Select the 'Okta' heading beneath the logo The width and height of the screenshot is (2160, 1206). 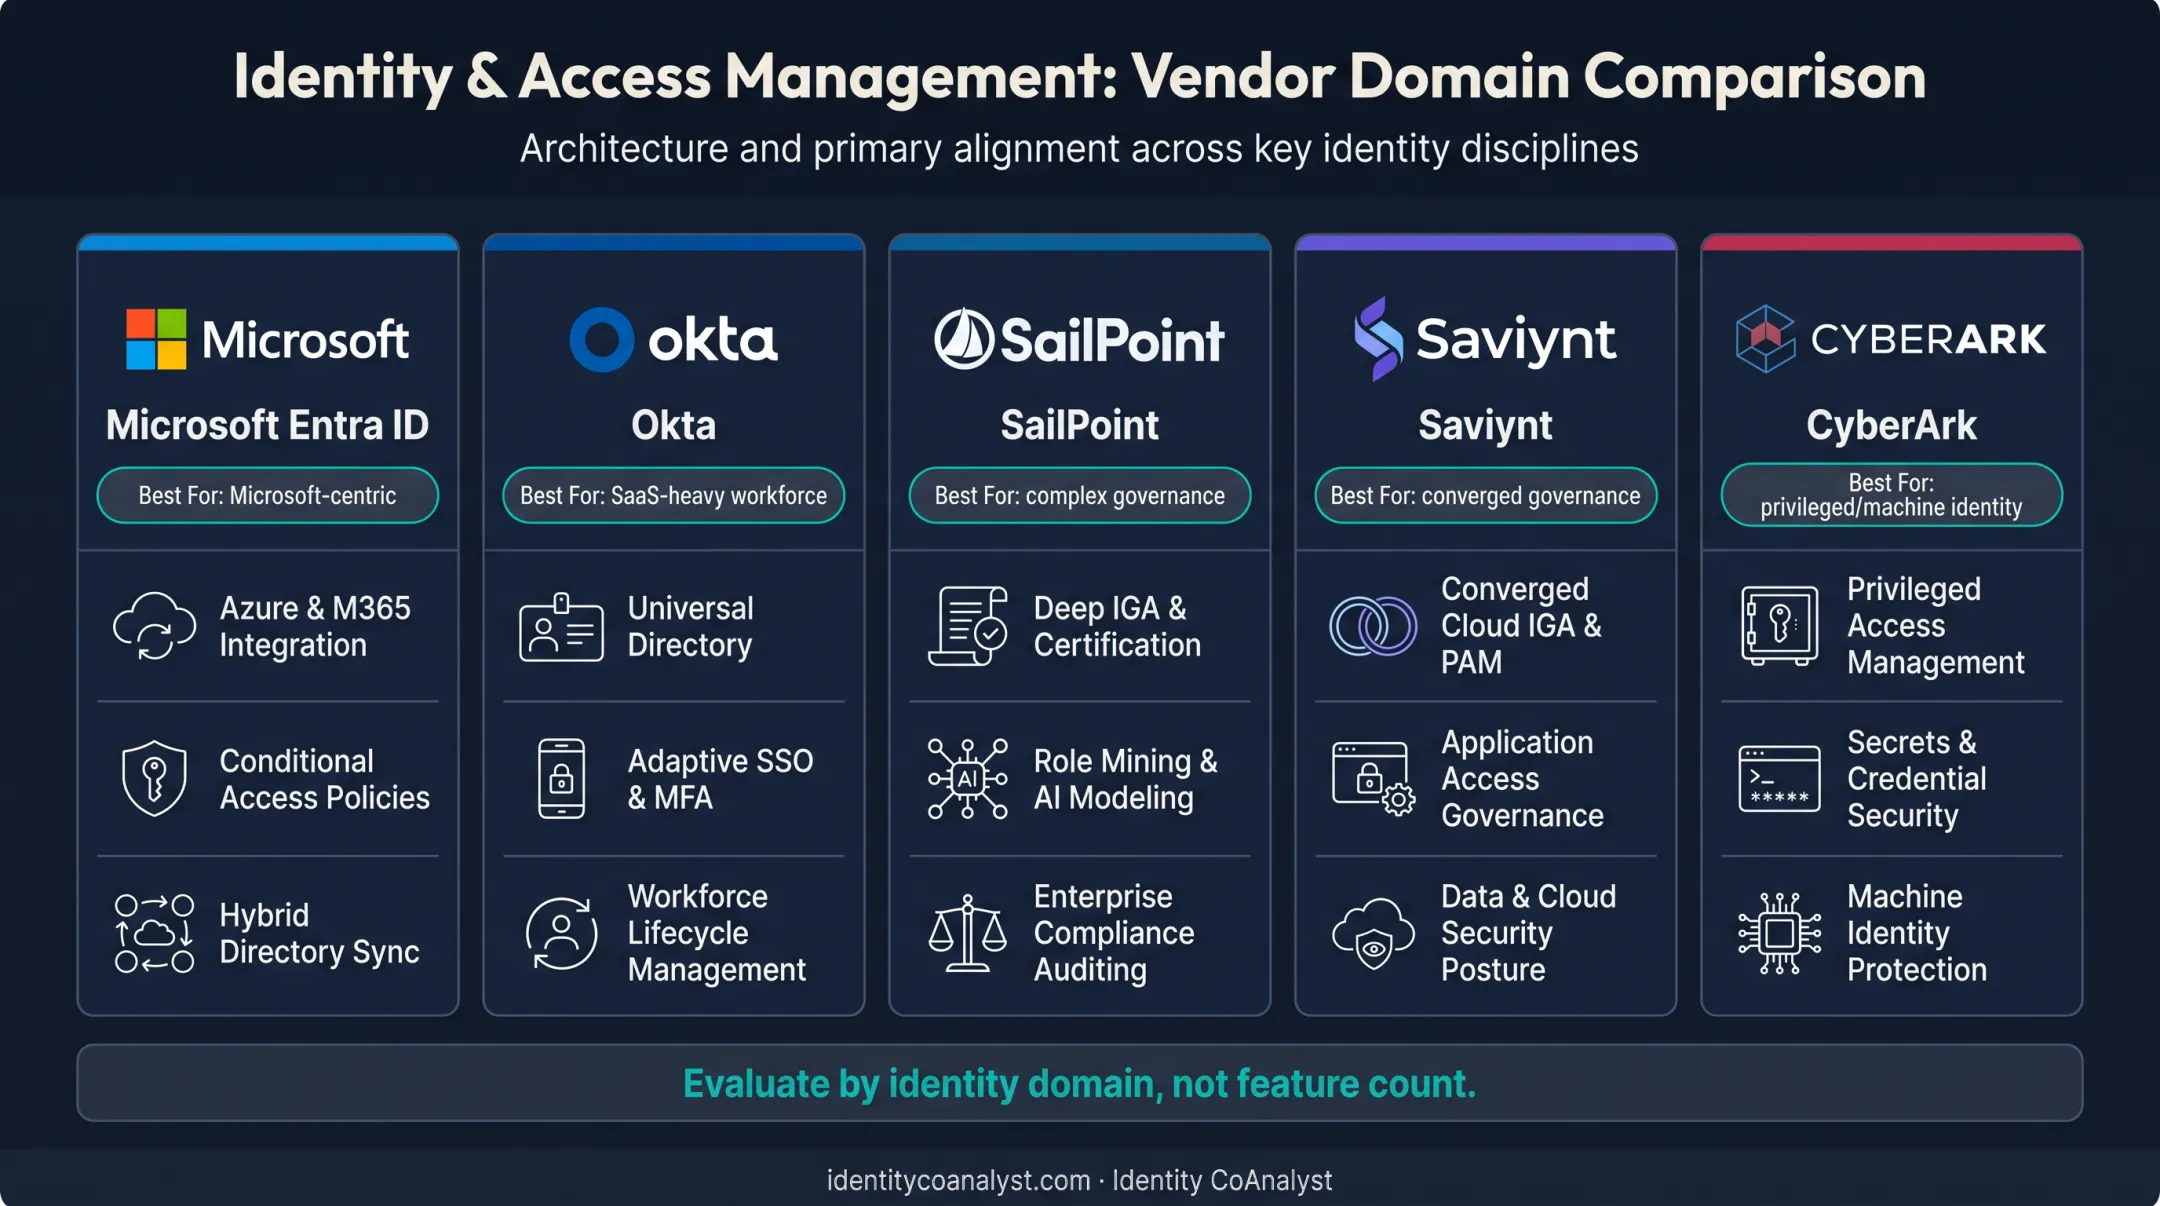[x=674, y=425]
